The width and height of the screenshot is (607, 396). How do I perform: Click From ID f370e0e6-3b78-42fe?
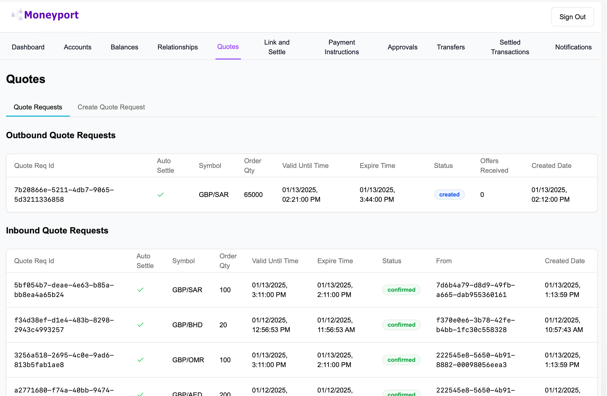tap(475, 325)
